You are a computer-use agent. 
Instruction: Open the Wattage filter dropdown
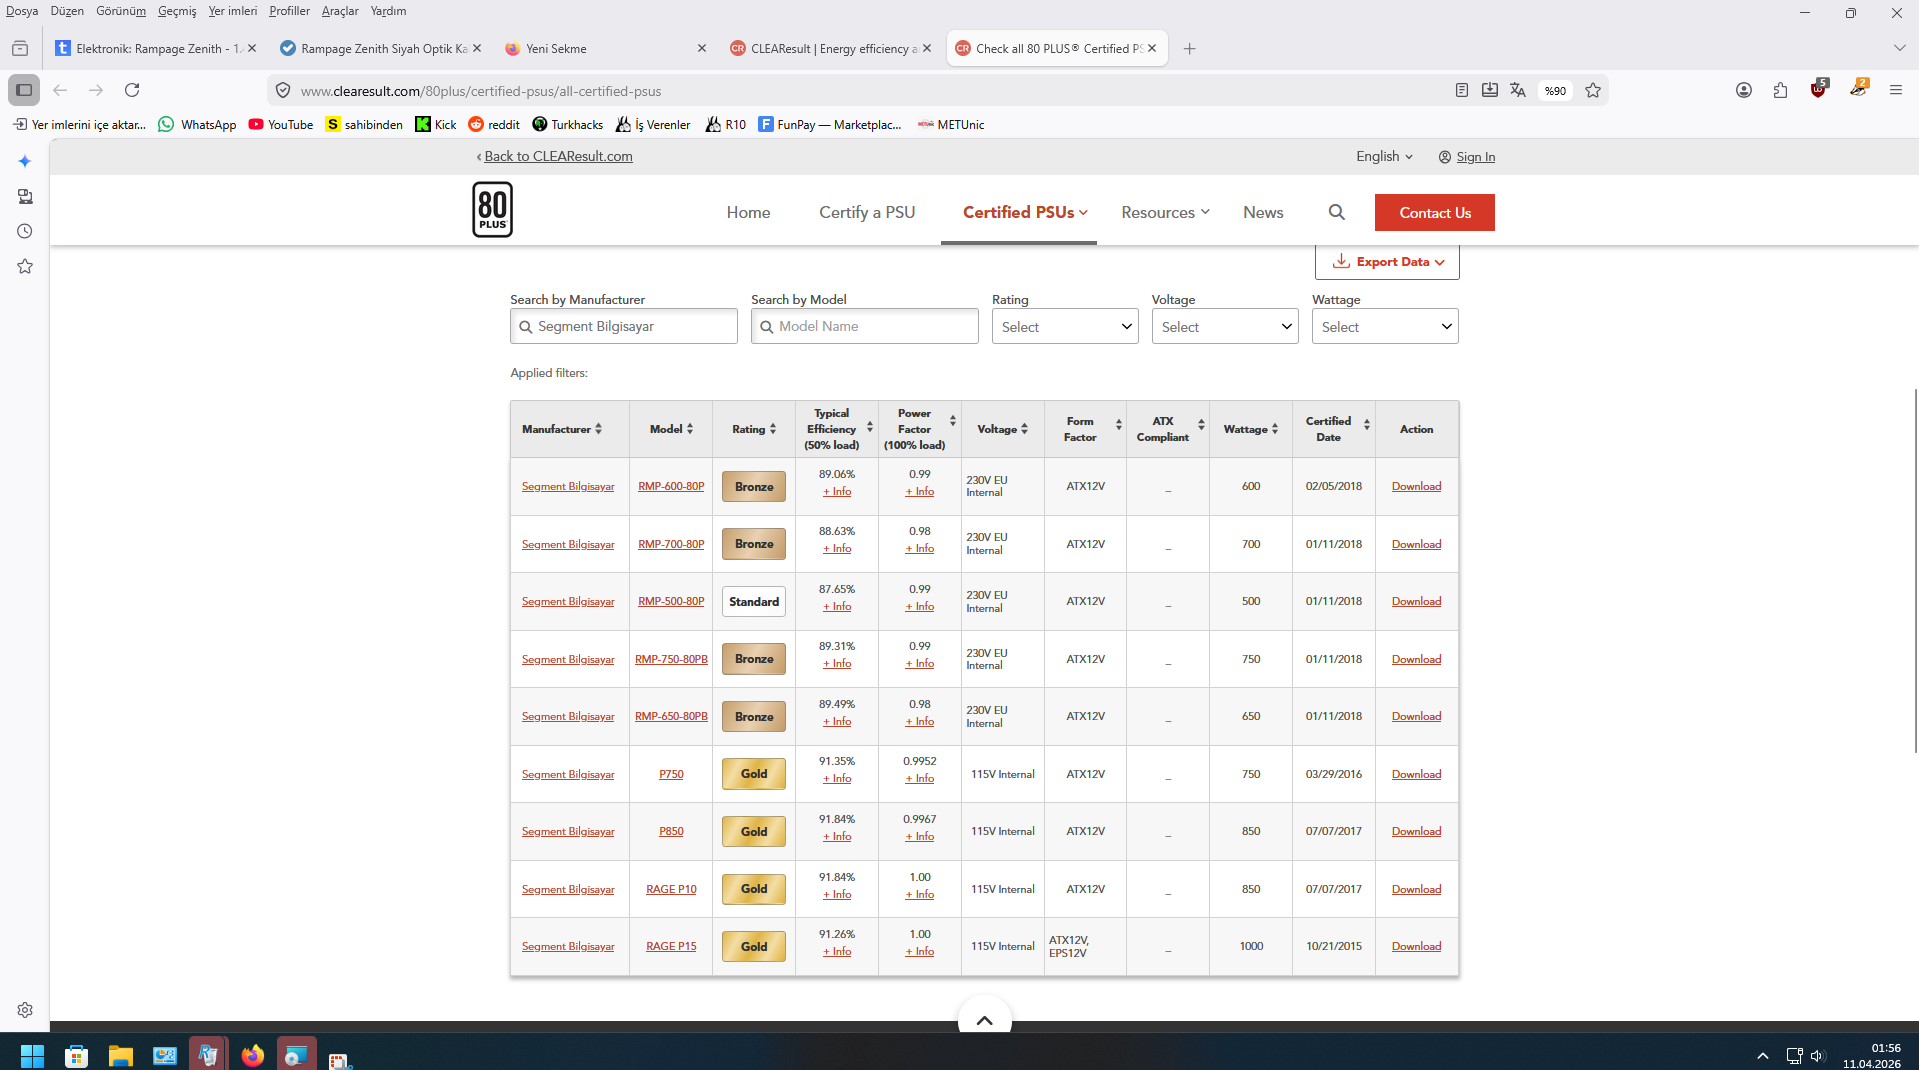[1385, 327]
